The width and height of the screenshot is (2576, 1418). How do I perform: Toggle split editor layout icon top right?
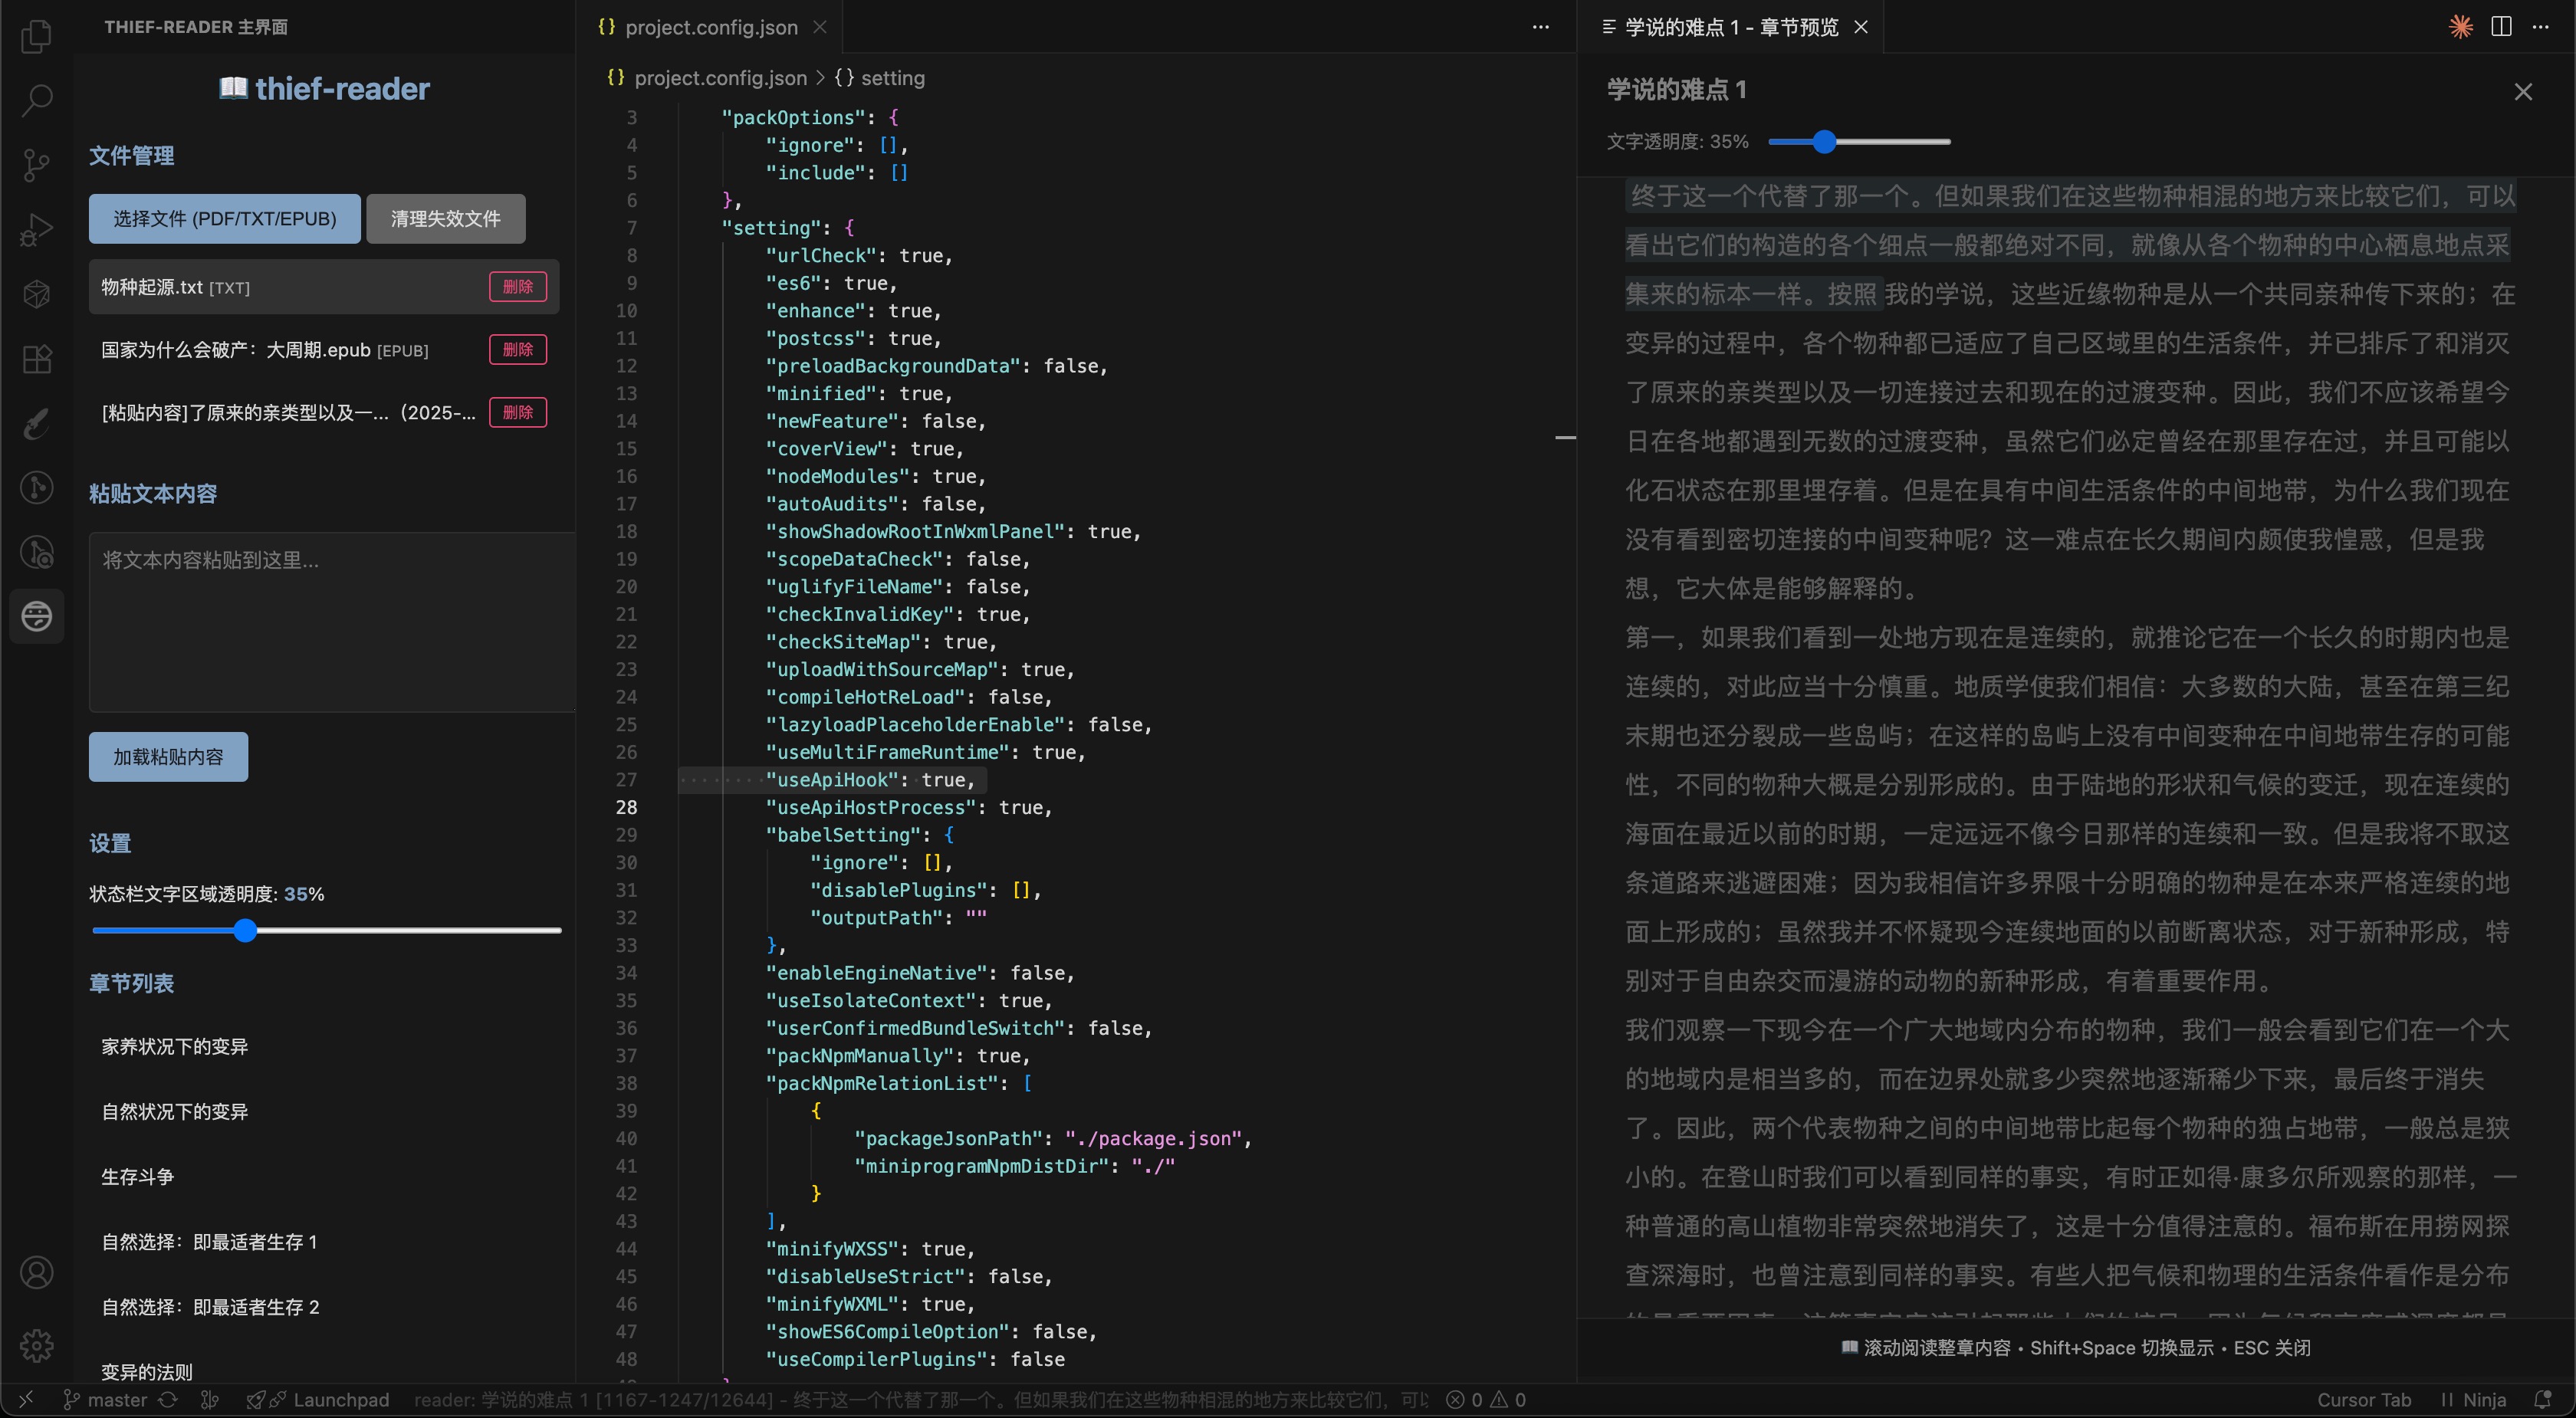point(2501,27)
